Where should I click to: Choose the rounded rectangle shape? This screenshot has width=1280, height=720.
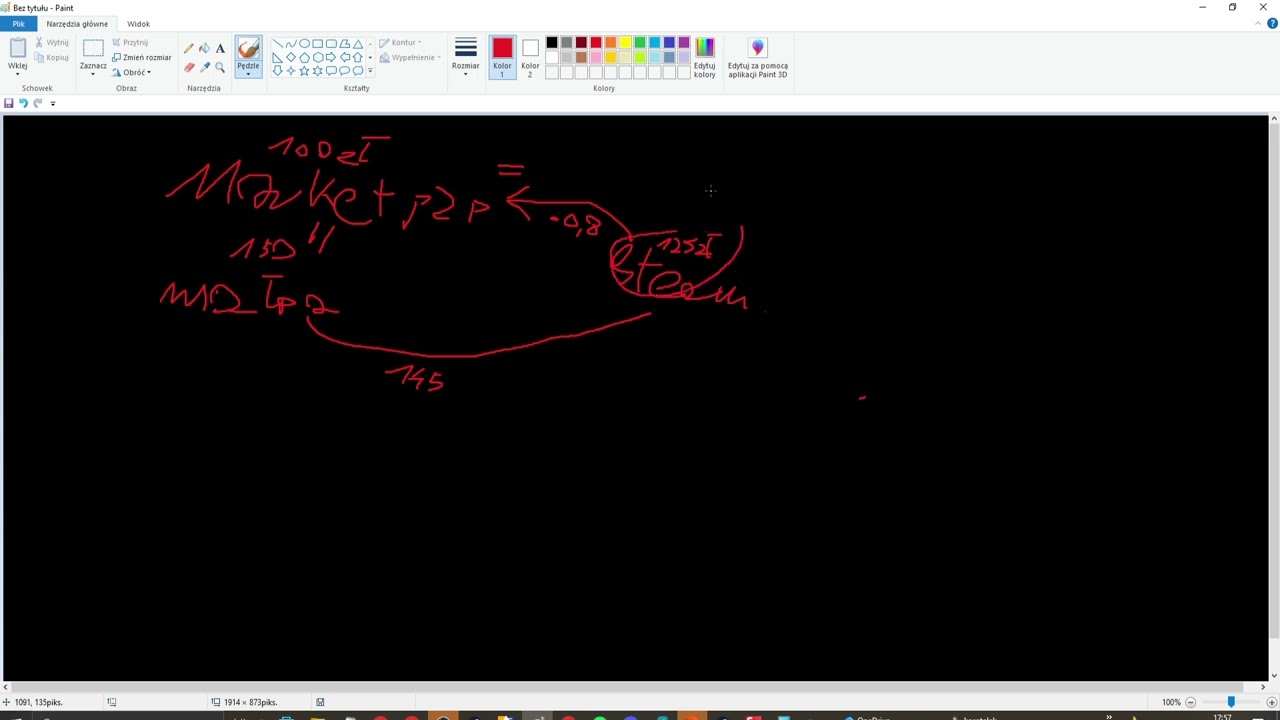click(331, 44)
